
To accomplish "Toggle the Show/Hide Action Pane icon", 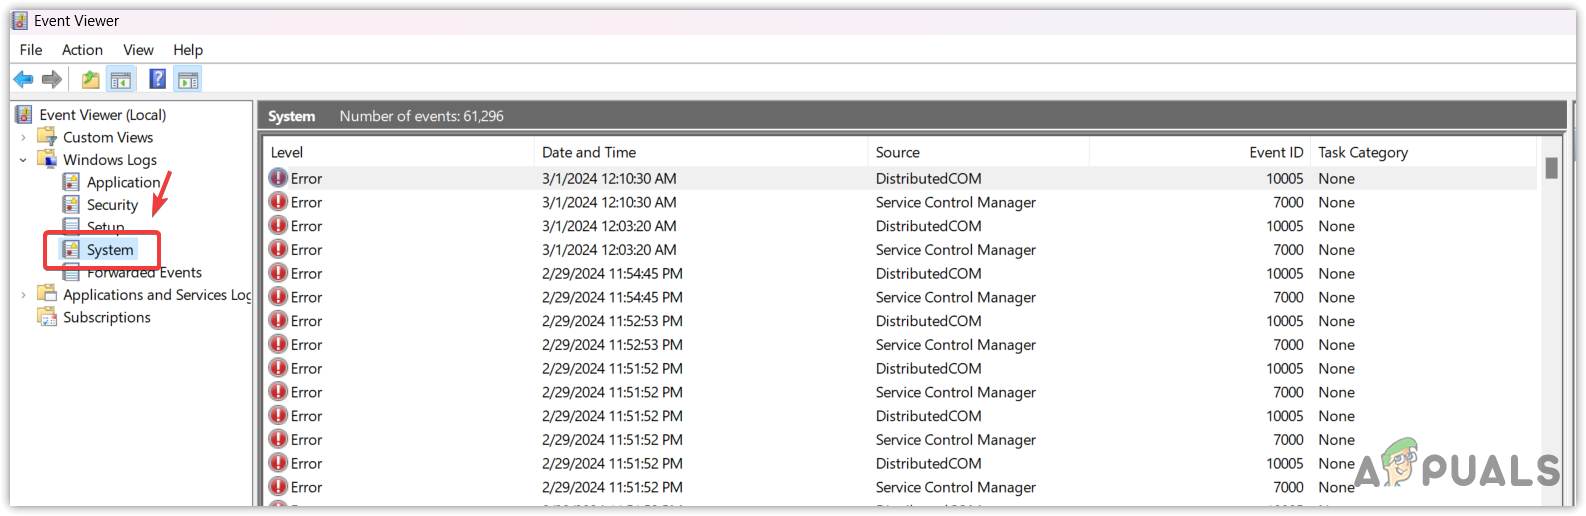I will 188,80.
